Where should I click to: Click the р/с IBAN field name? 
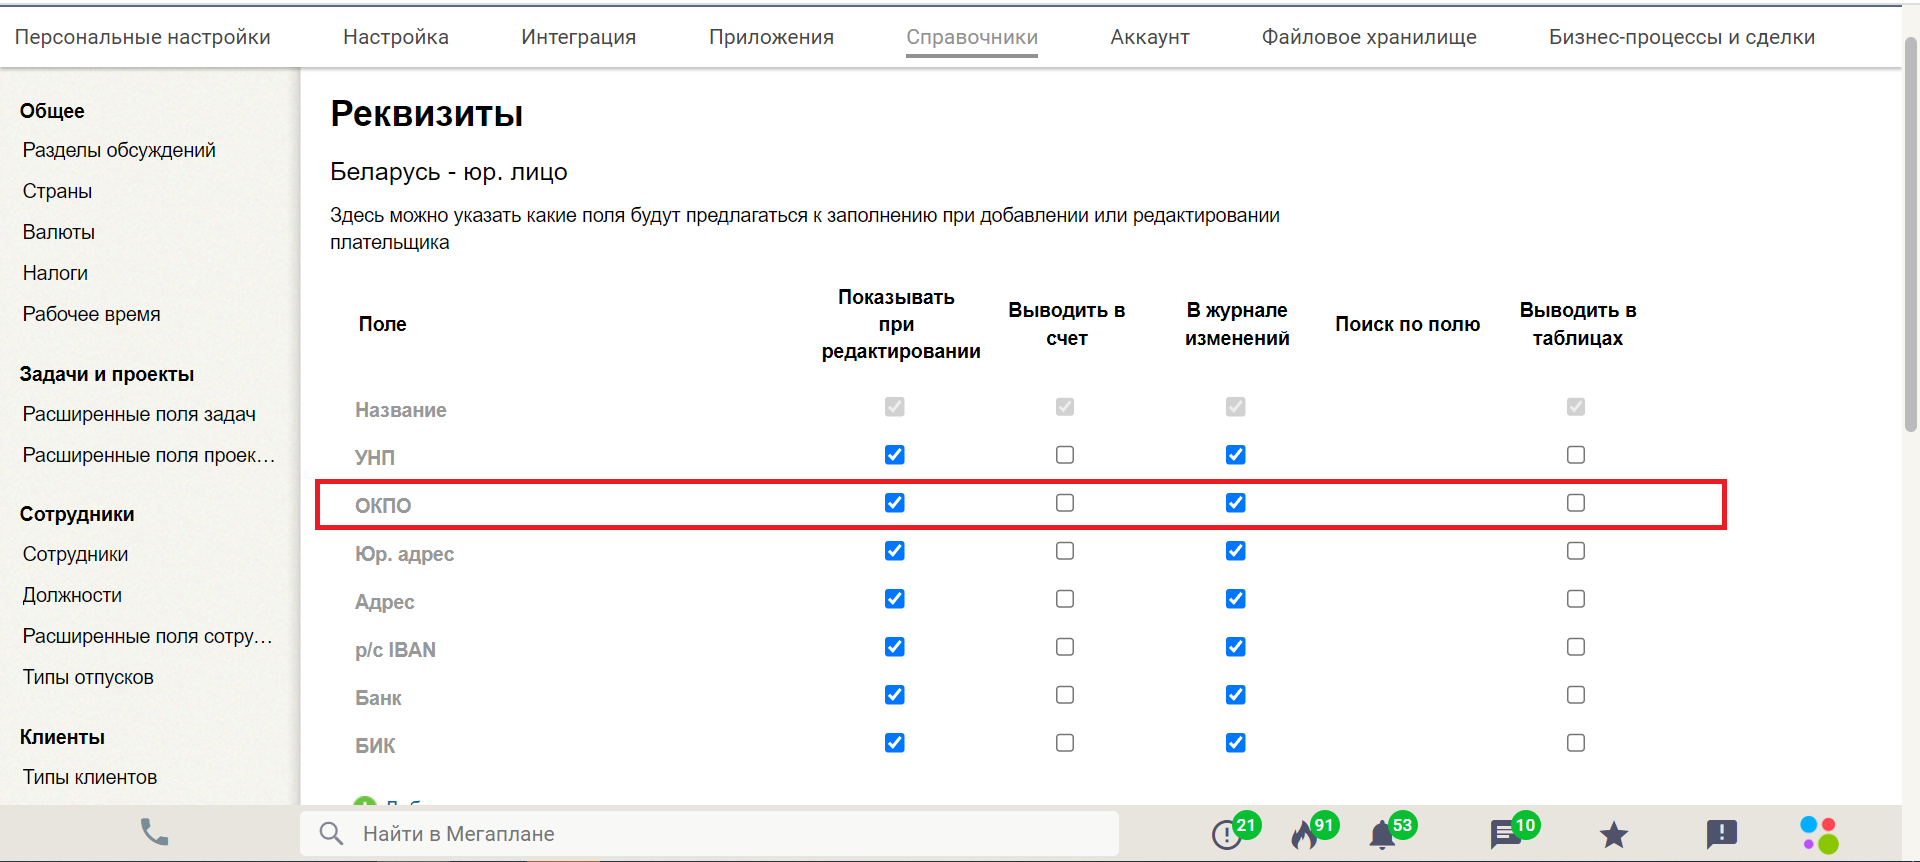pos(395,650)
